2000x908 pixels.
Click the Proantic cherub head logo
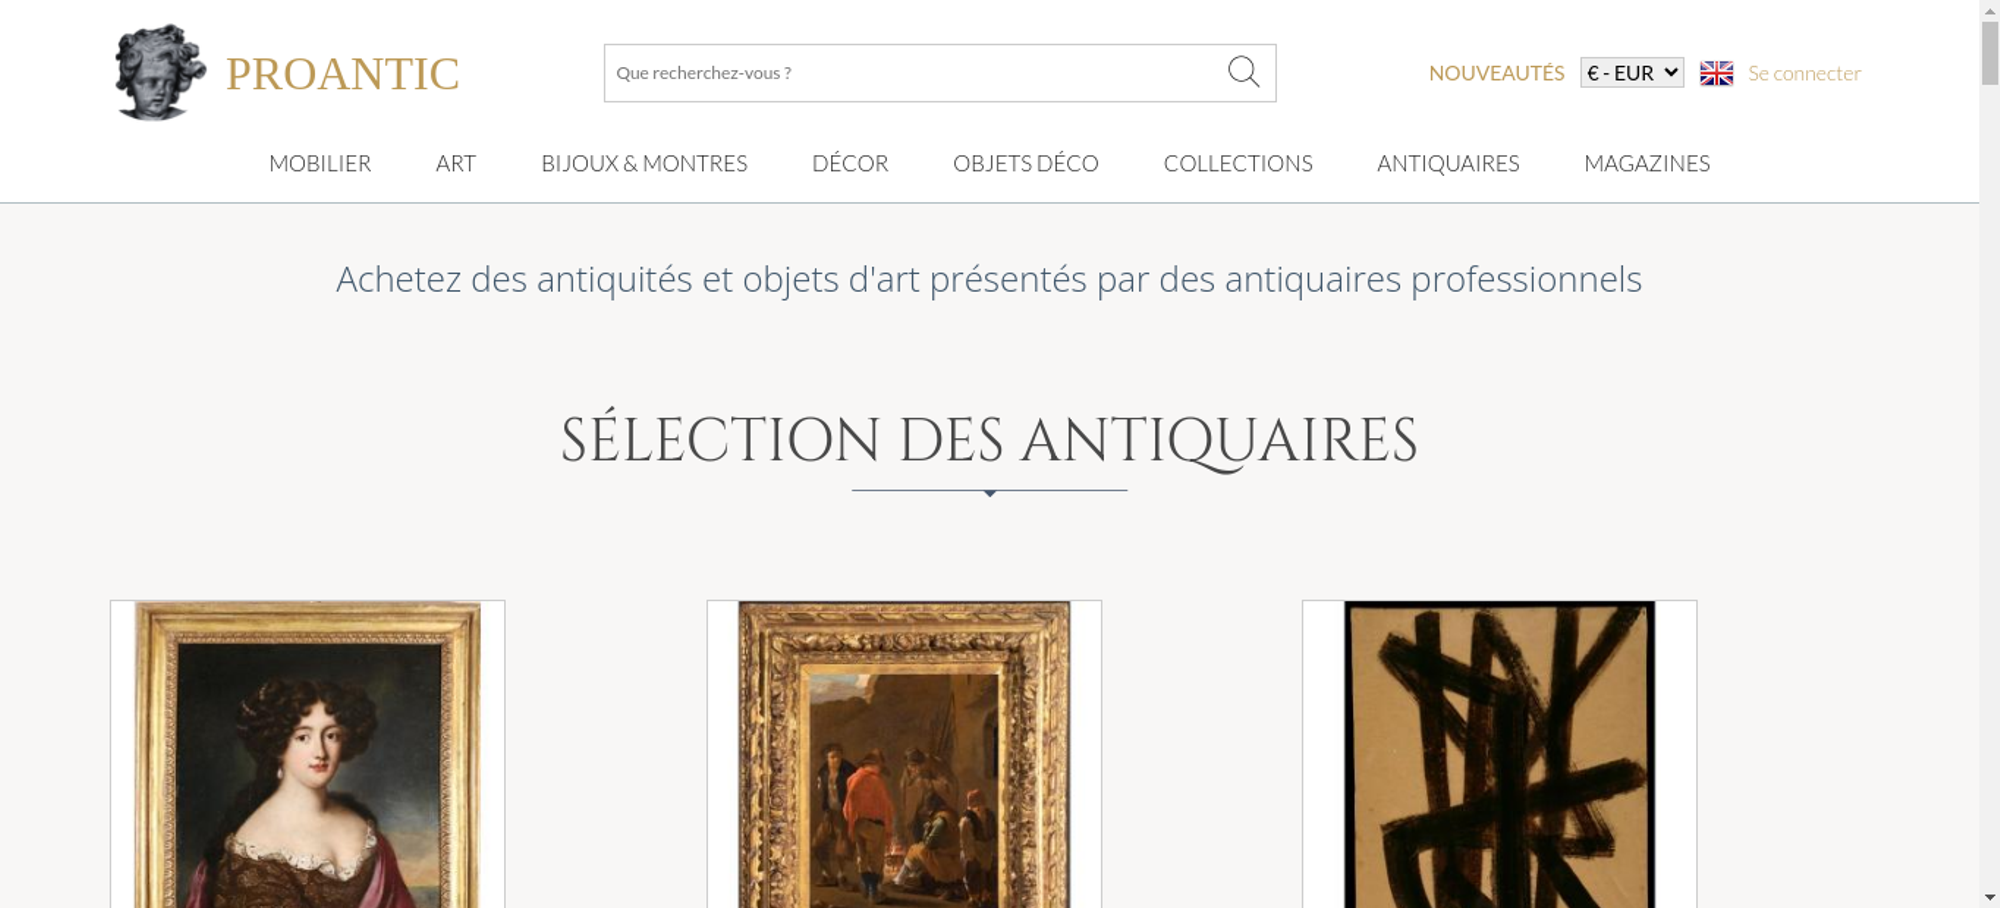(x=160, y=73)
